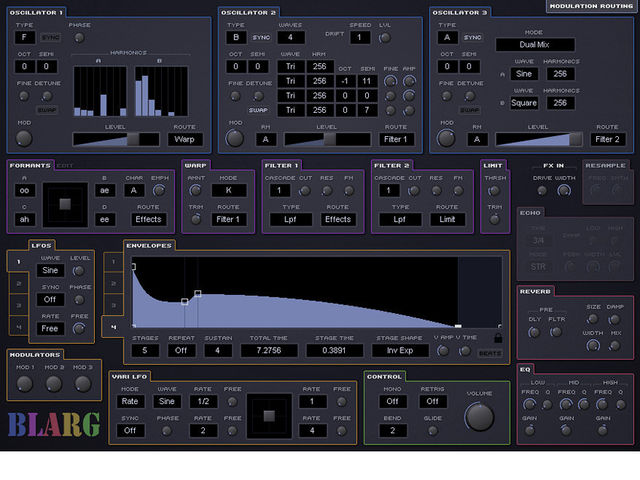Toggle Swap on Oscillator 3

tap(469, 110)
